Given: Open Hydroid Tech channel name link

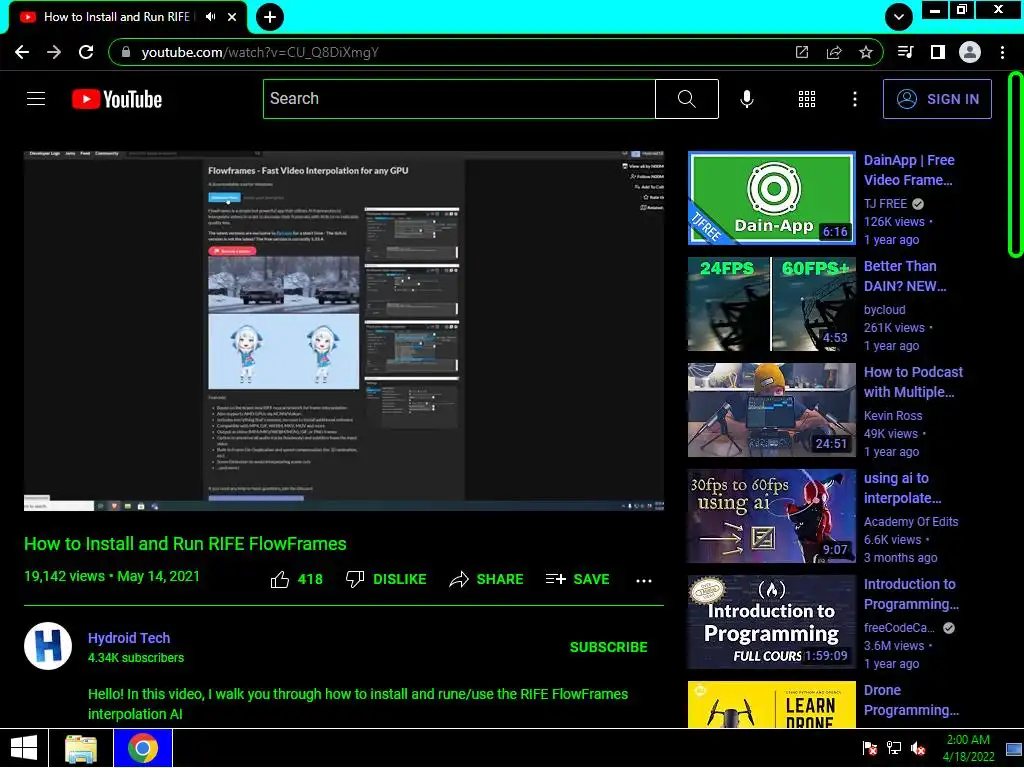Looking at the screenshot, I should pos(129,638).
